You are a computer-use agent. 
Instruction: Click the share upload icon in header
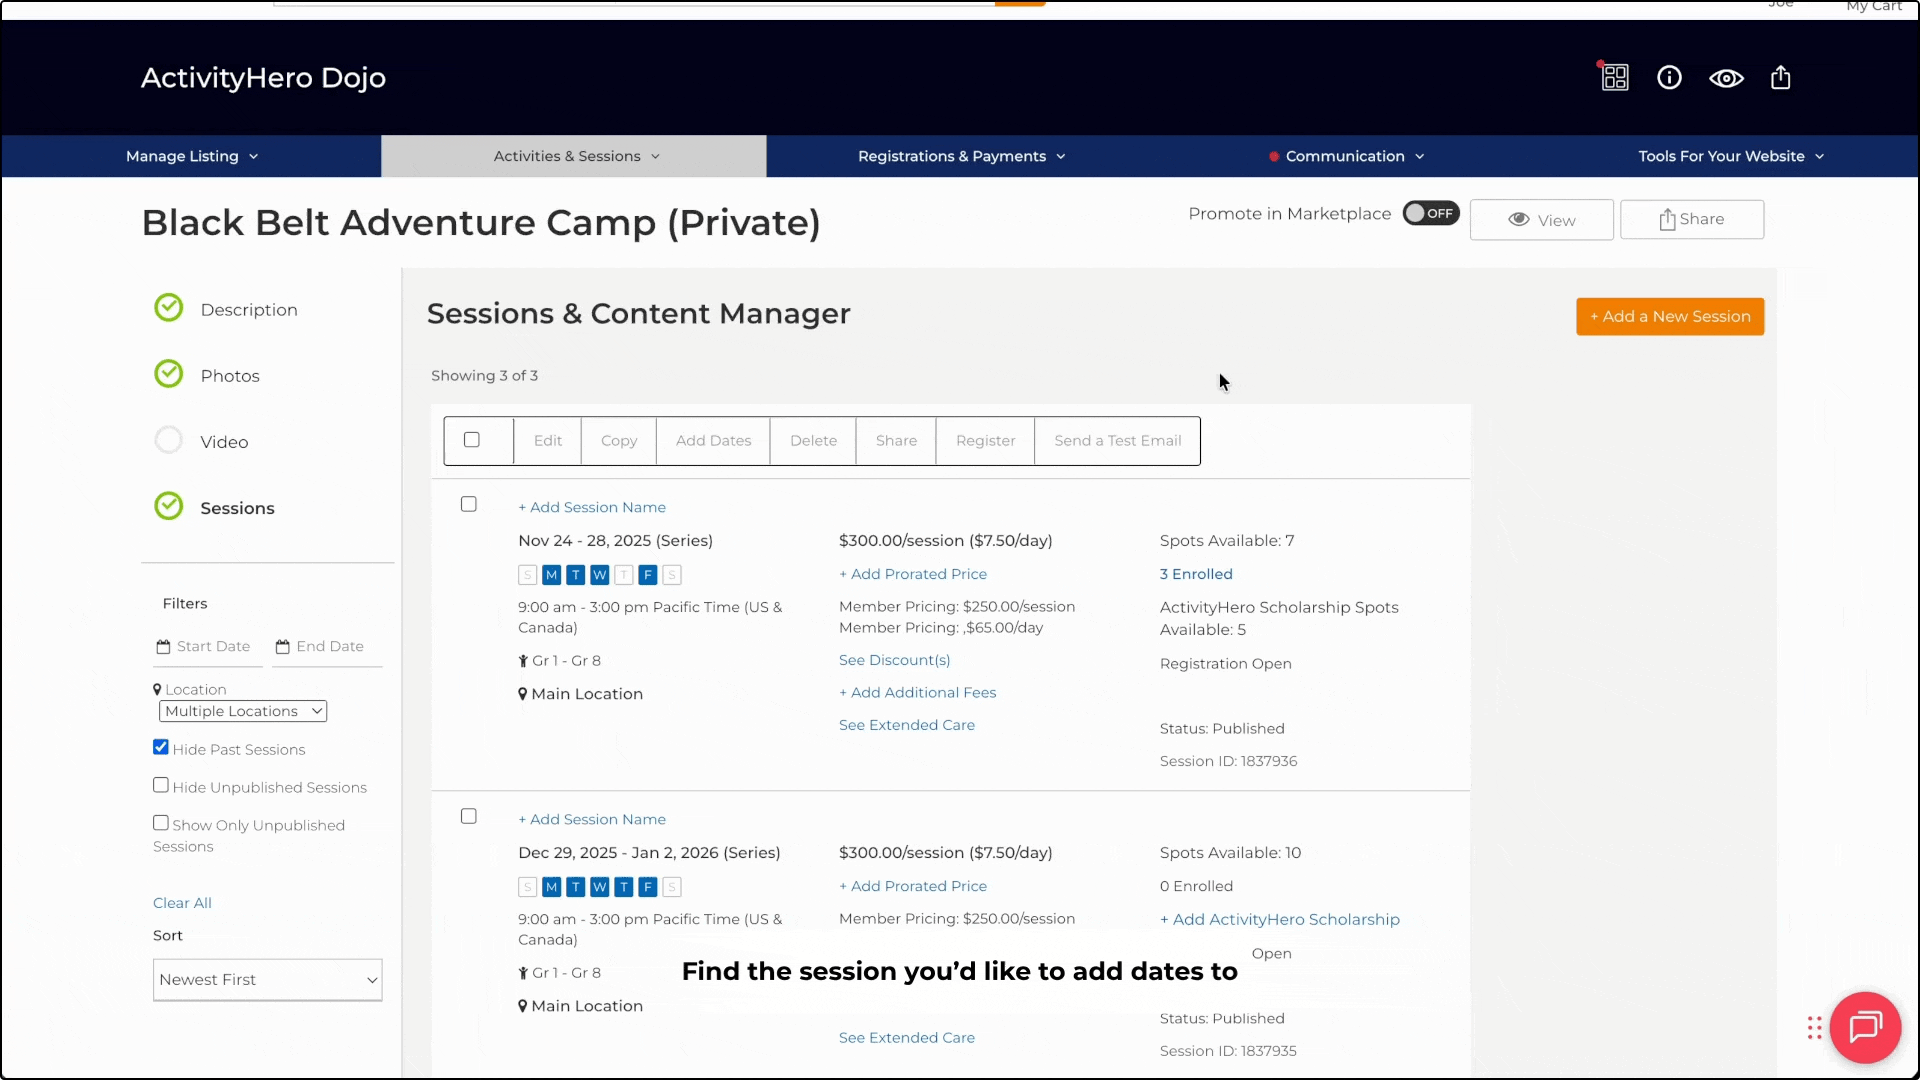click(1780, 78)
